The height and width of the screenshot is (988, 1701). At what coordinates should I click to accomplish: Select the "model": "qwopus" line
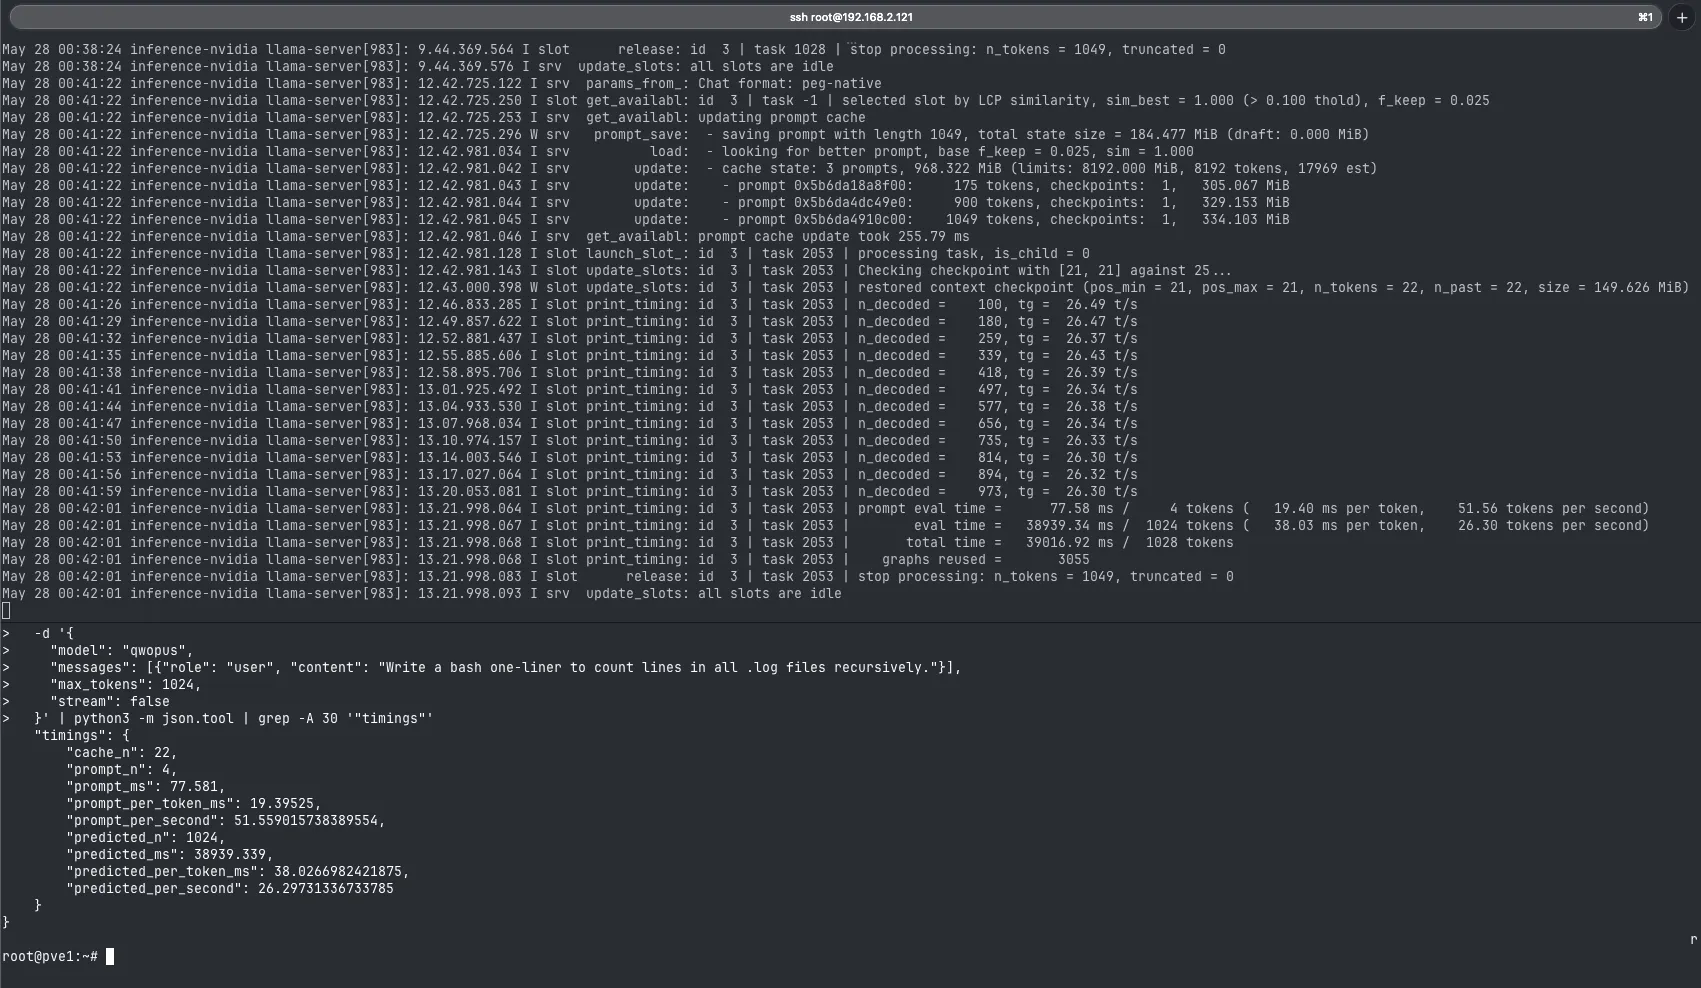[x=122, y=650]
